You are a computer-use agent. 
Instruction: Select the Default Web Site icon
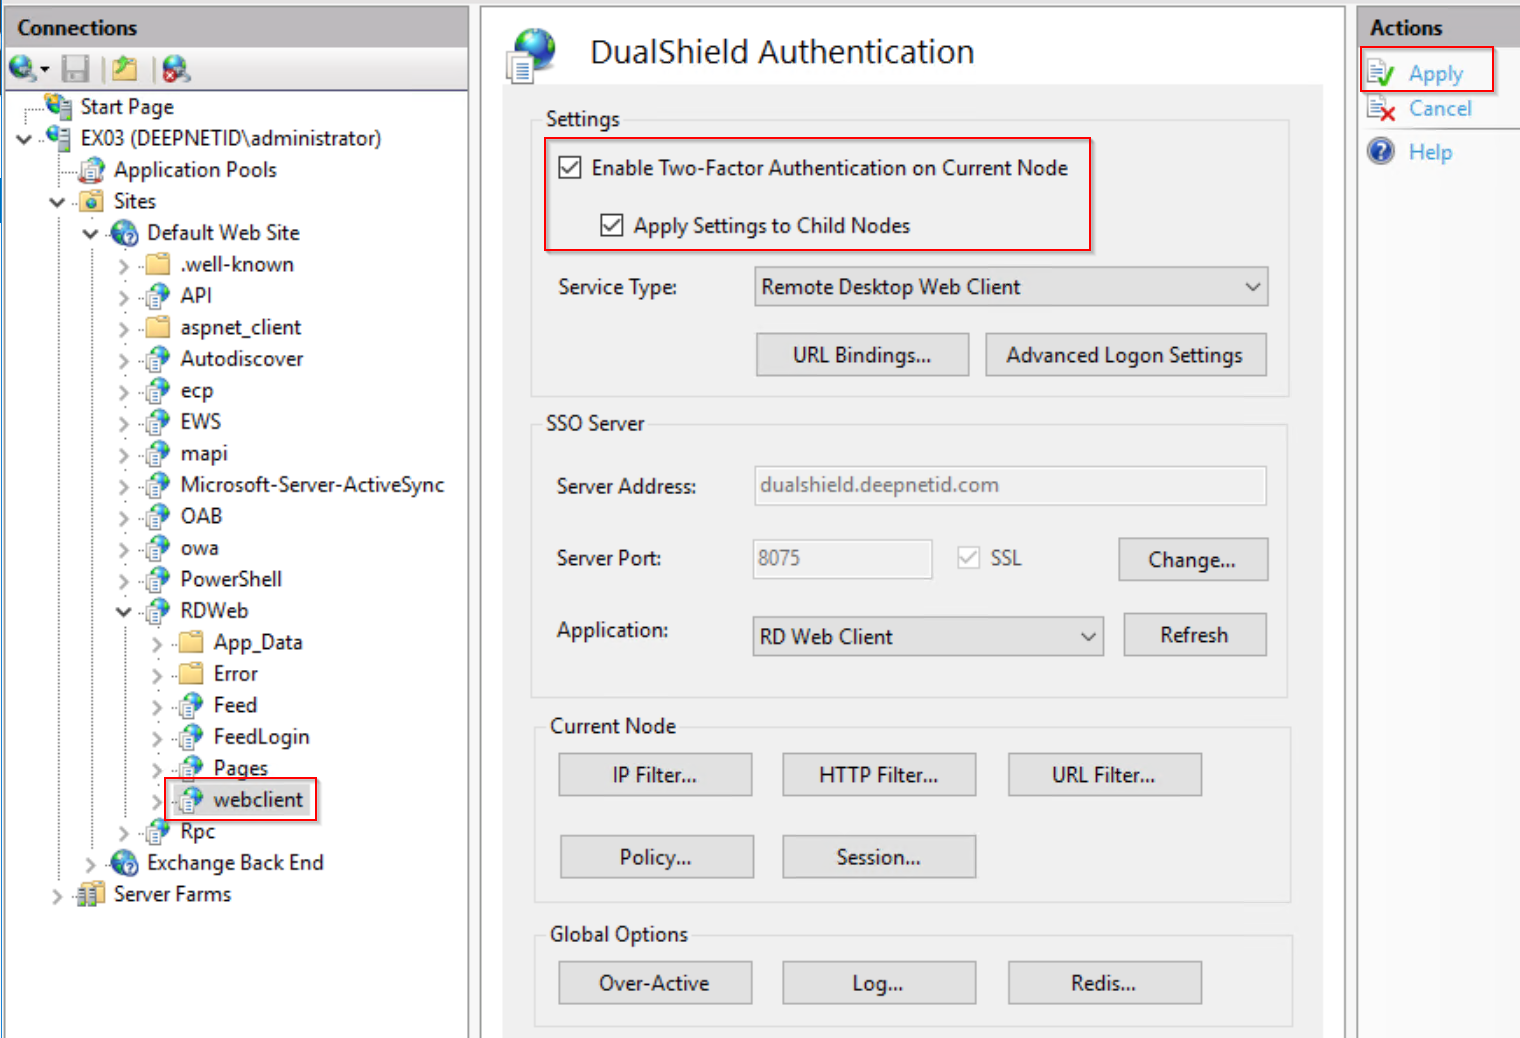(x=124, y=232)
